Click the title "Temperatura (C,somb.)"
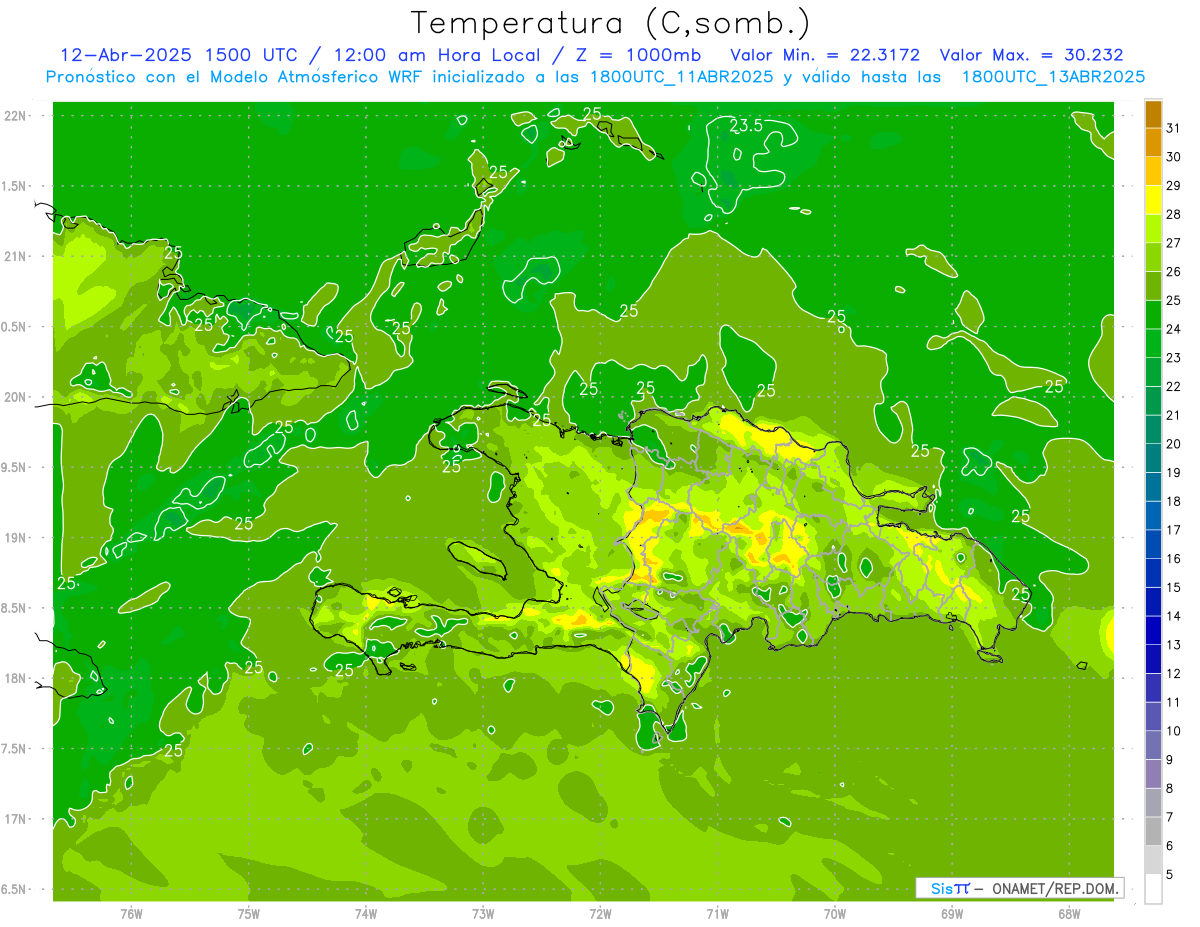 [x=610, y=24]
